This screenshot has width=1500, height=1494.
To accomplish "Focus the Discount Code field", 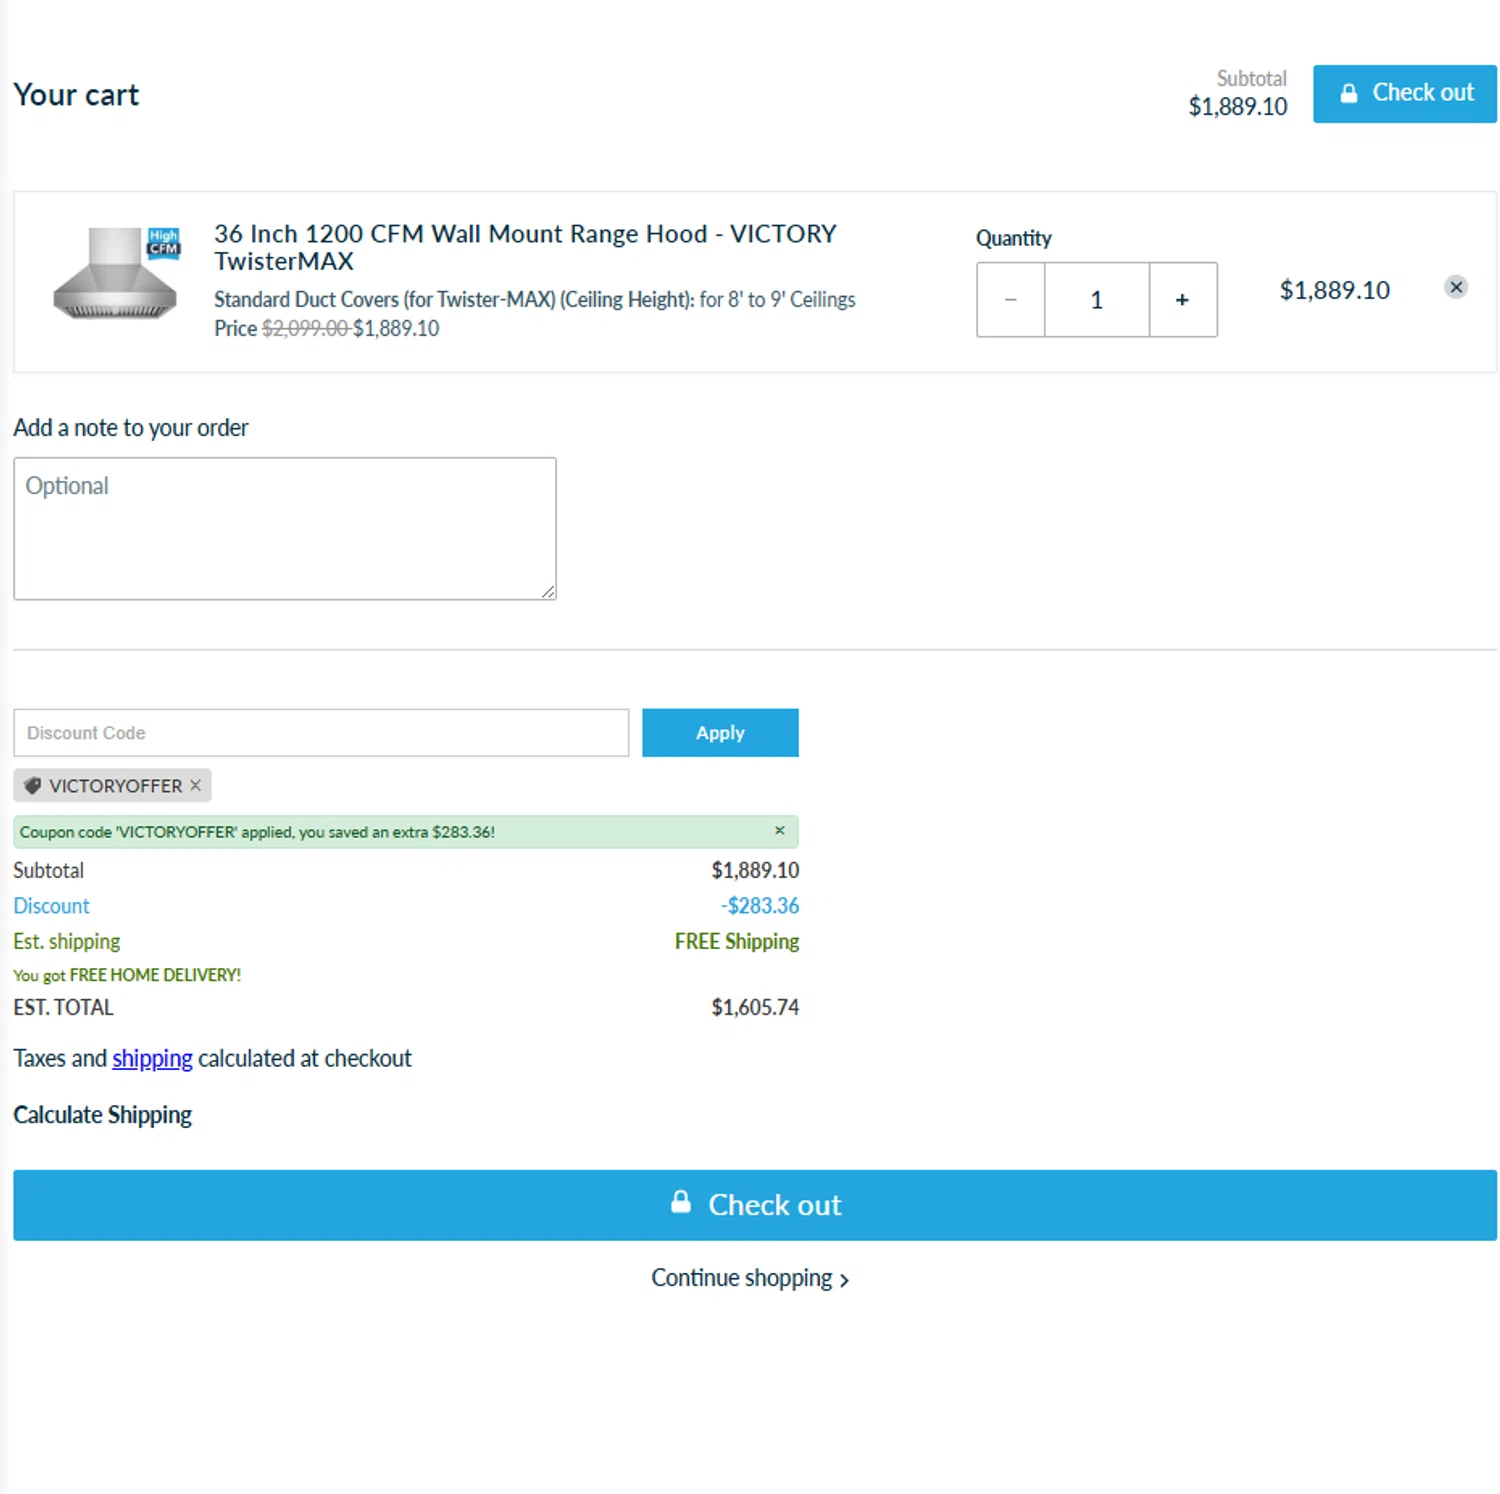I will tap(321, 732).
